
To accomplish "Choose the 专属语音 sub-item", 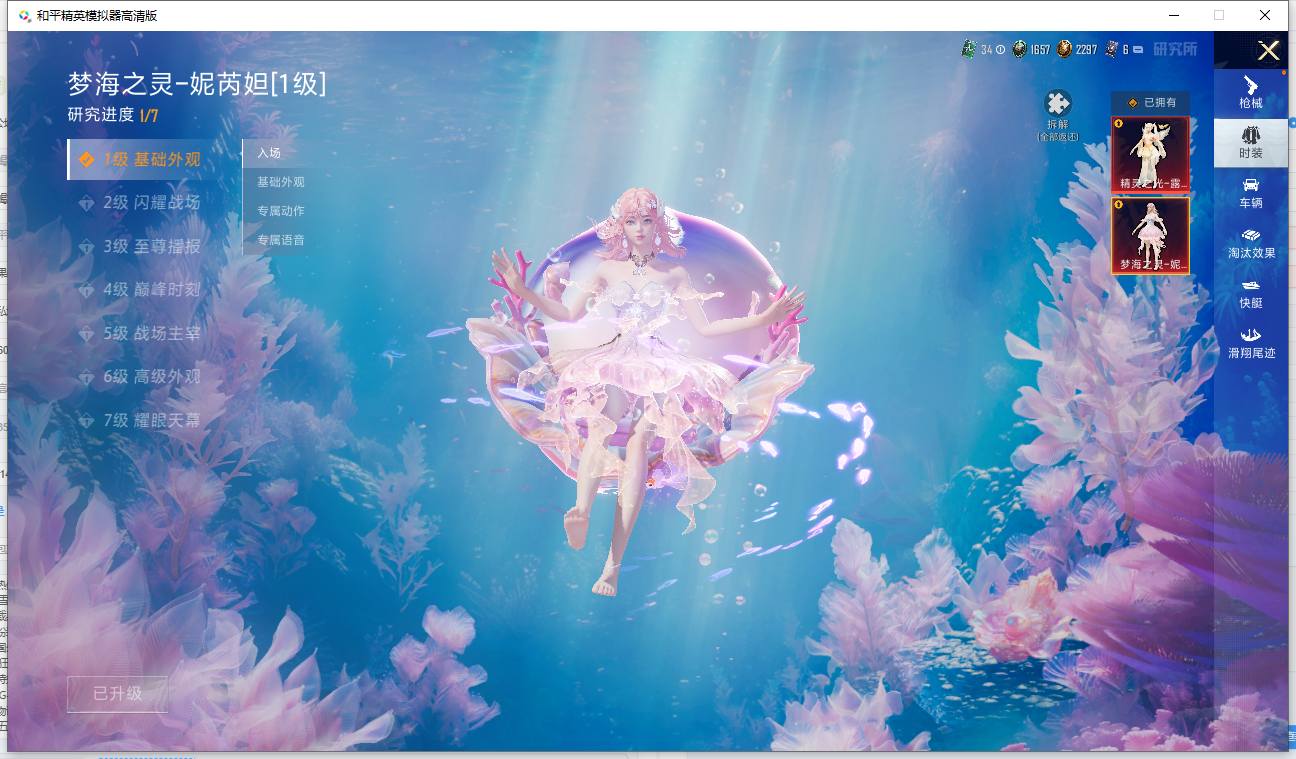I will (280, 240).
